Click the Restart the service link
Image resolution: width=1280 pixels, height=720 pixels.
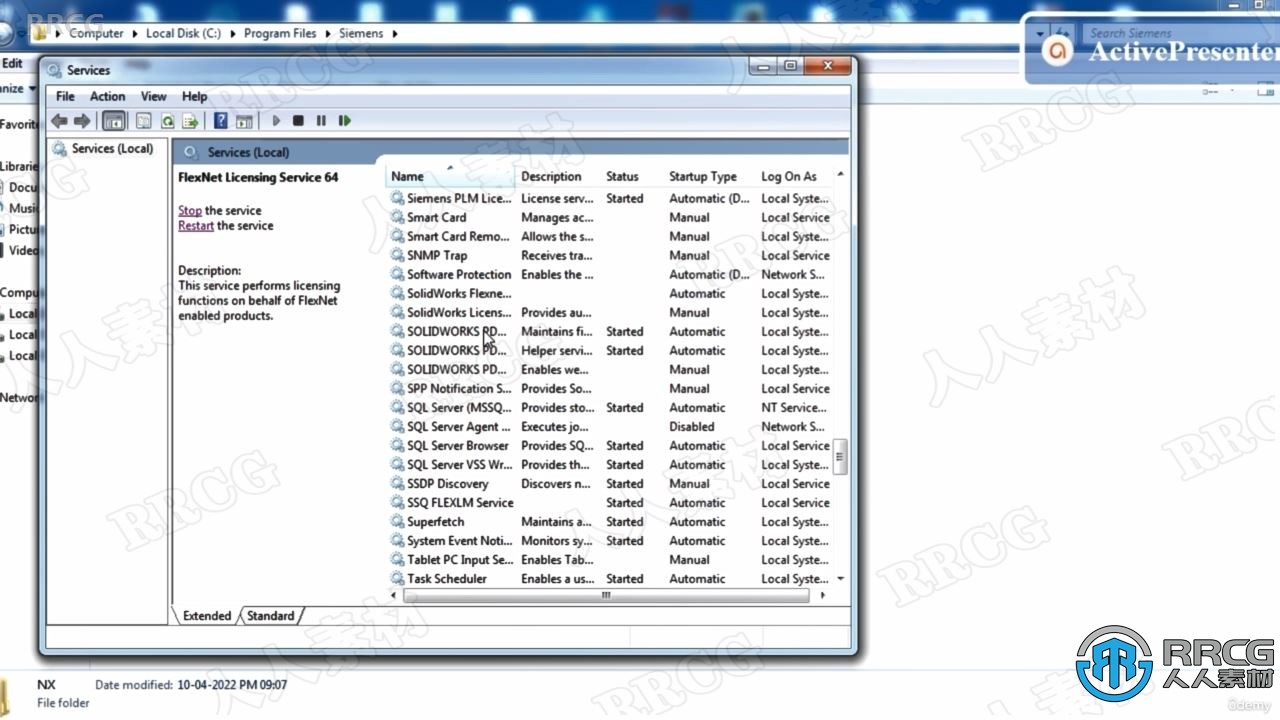(196, 225)
